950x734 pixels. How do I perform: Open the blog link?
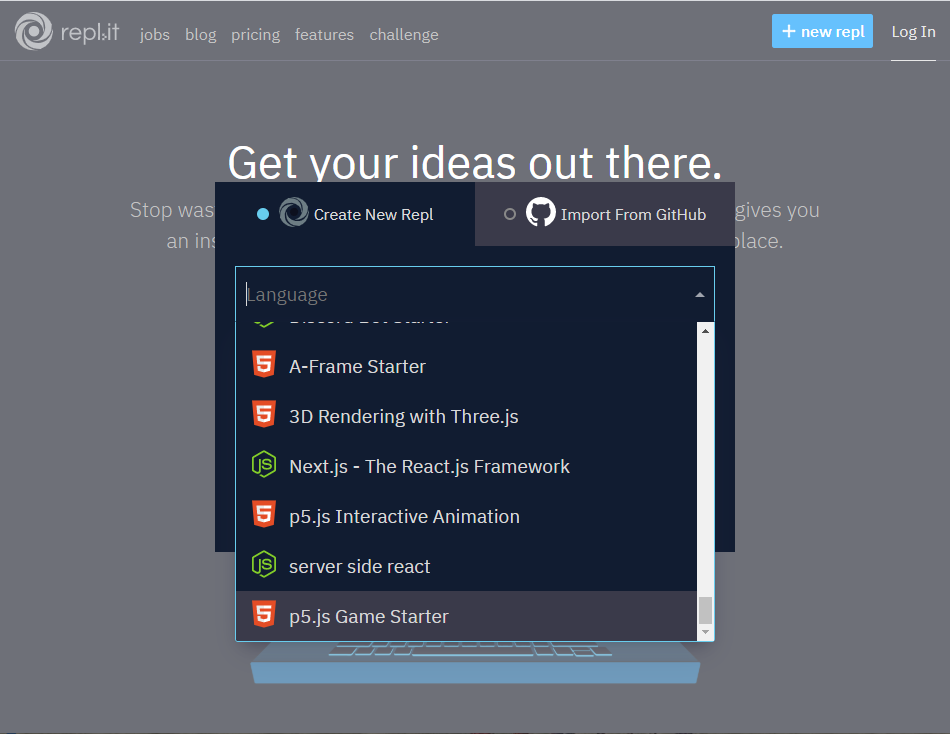(201, 35)
